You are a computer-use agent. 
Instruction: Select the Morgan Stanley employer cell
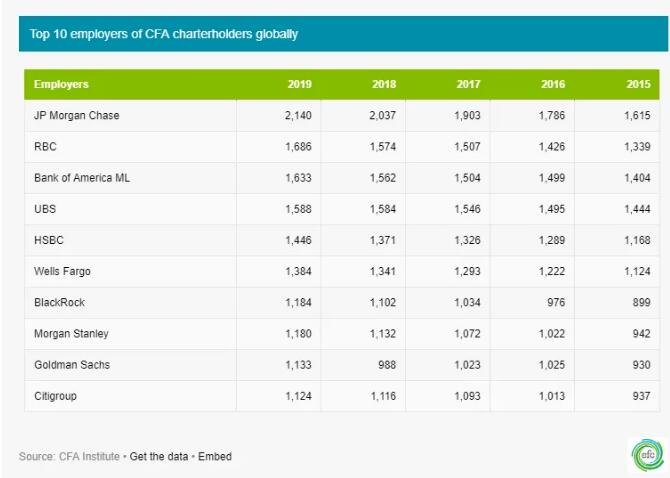71,334
